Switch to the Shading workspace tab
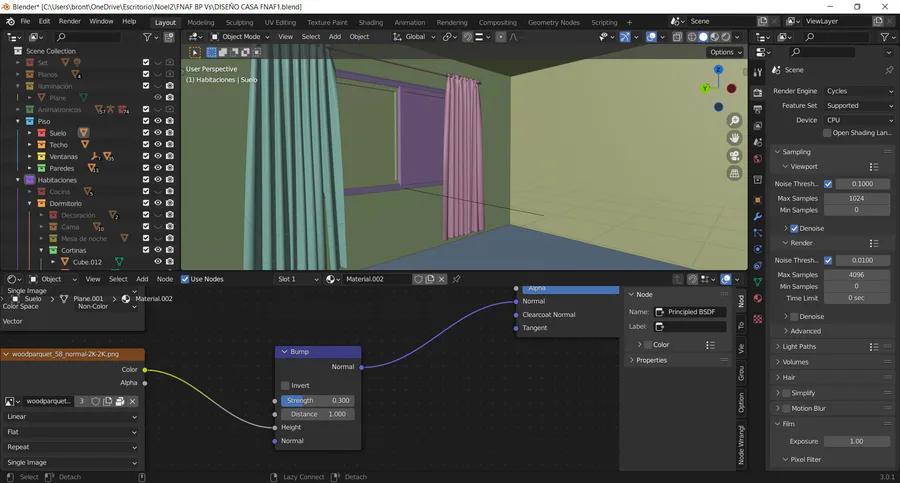900x483 pixels. (370, 21)
